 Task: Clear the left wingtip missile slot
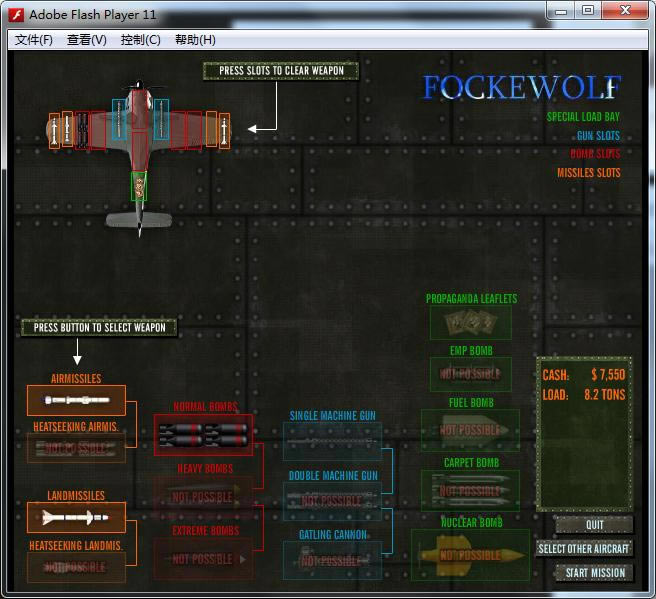(55, 129)
